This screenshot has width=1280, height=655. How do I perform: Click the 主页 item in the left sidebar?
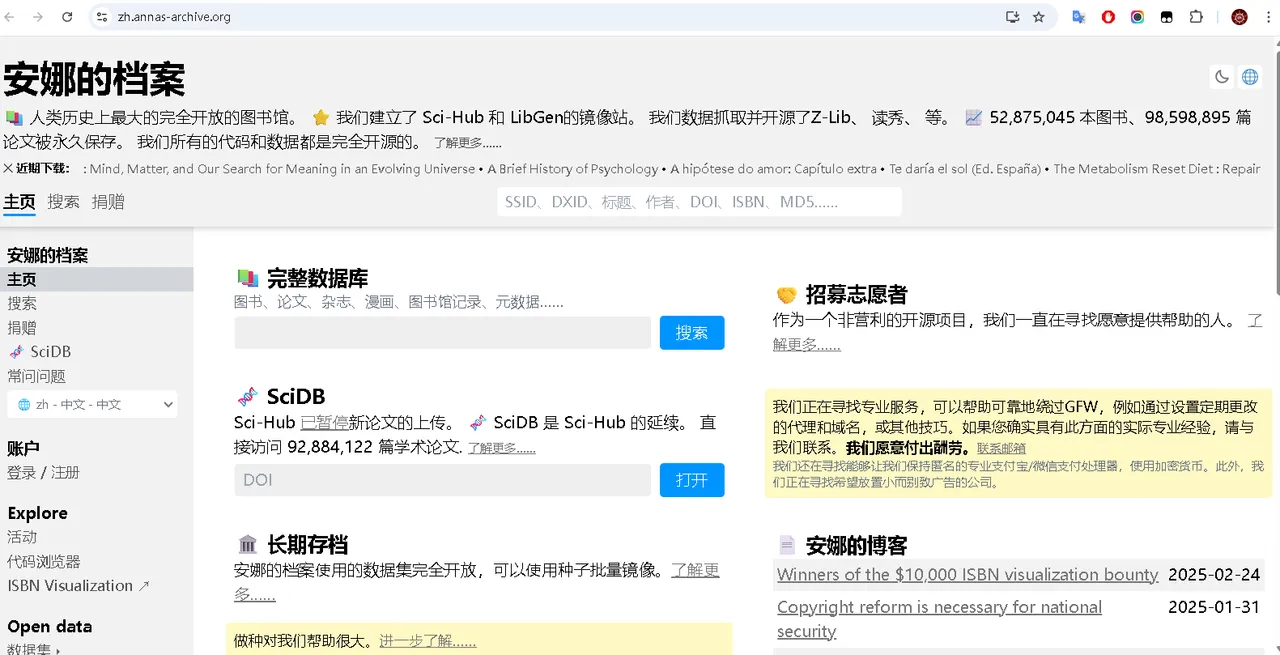[97, 279]
